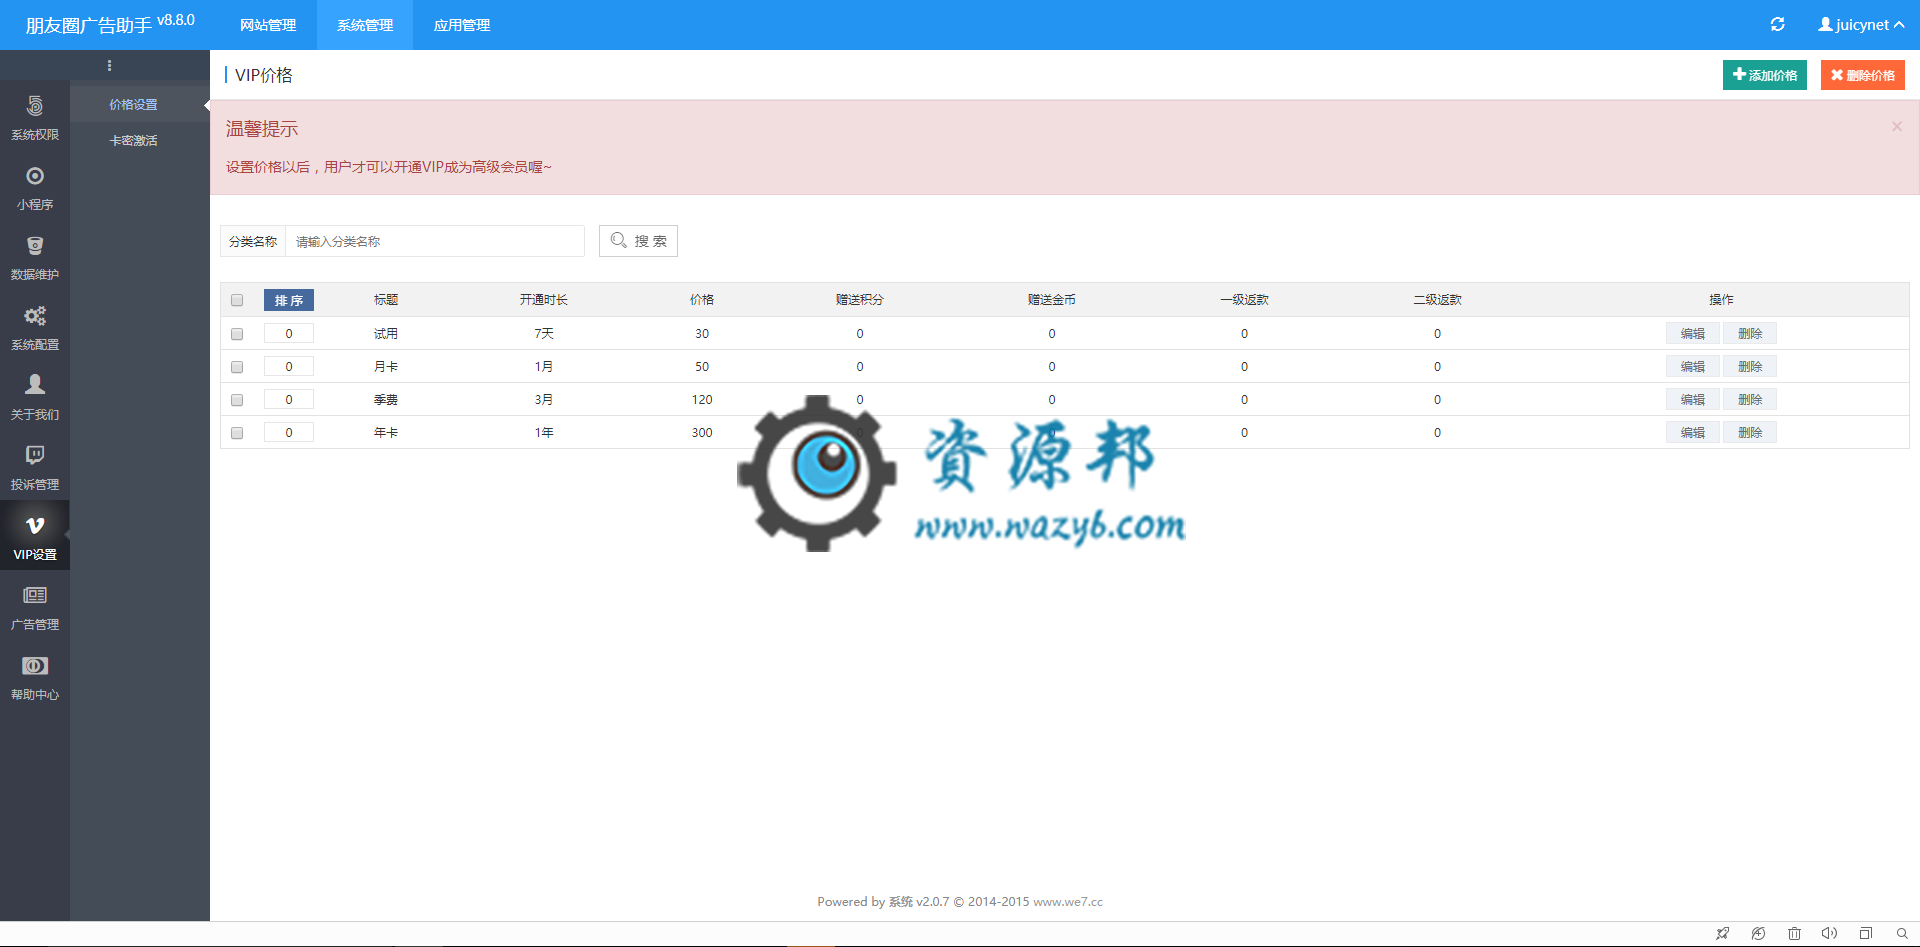Open the 关于我们 person icon

point(35,385)
